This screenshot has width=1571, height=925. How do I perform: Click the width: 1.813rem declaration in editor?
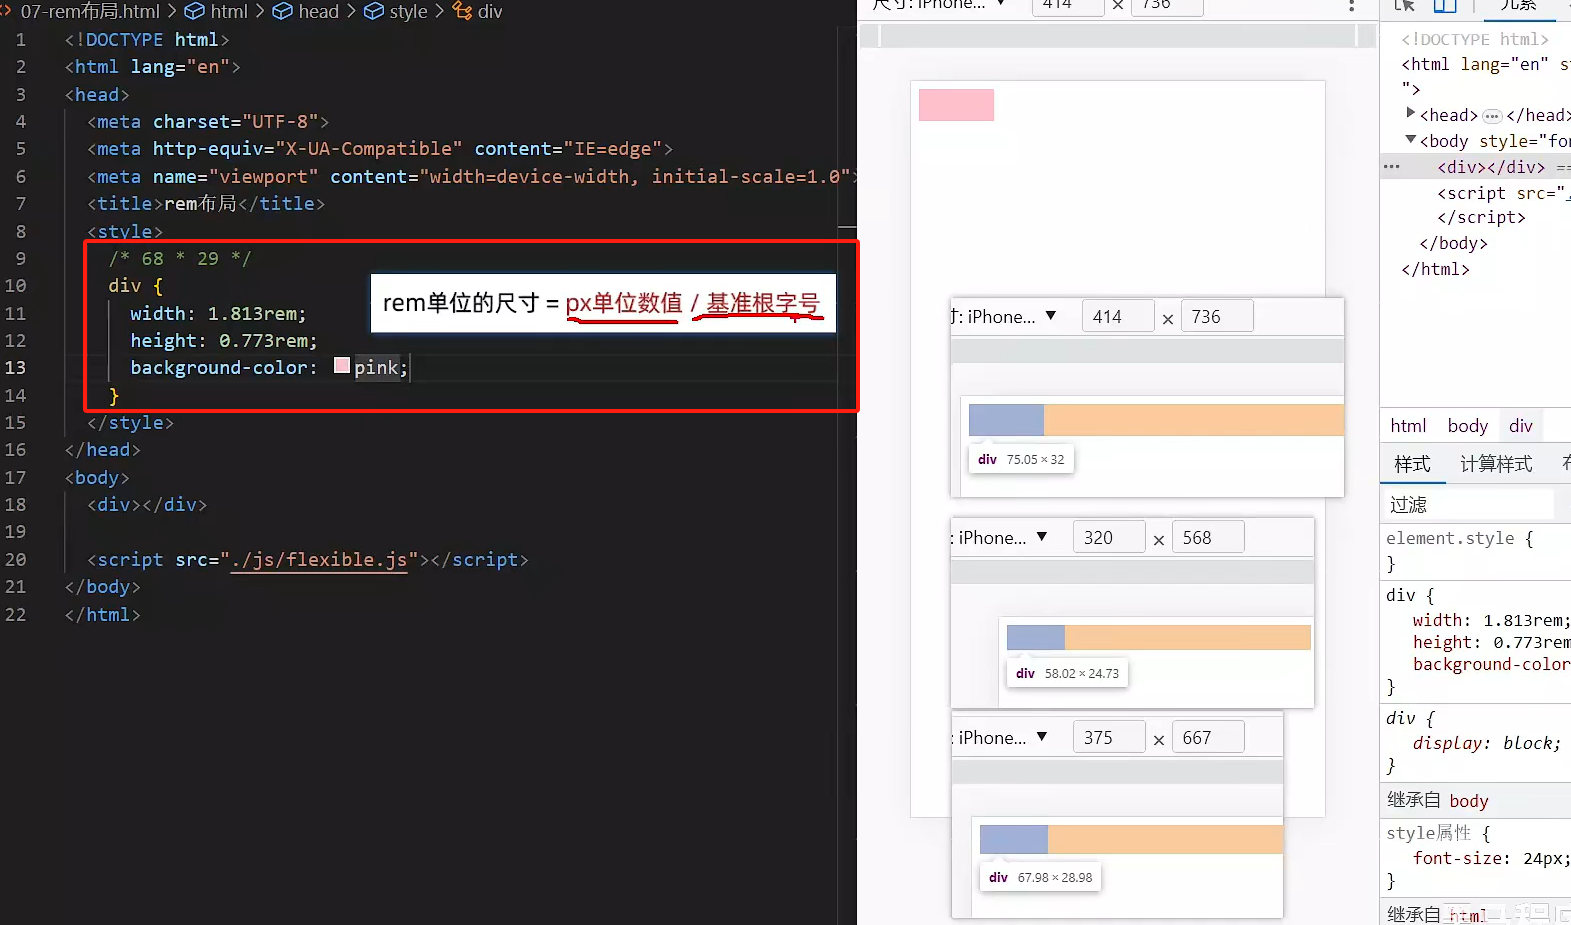[218, 313]
